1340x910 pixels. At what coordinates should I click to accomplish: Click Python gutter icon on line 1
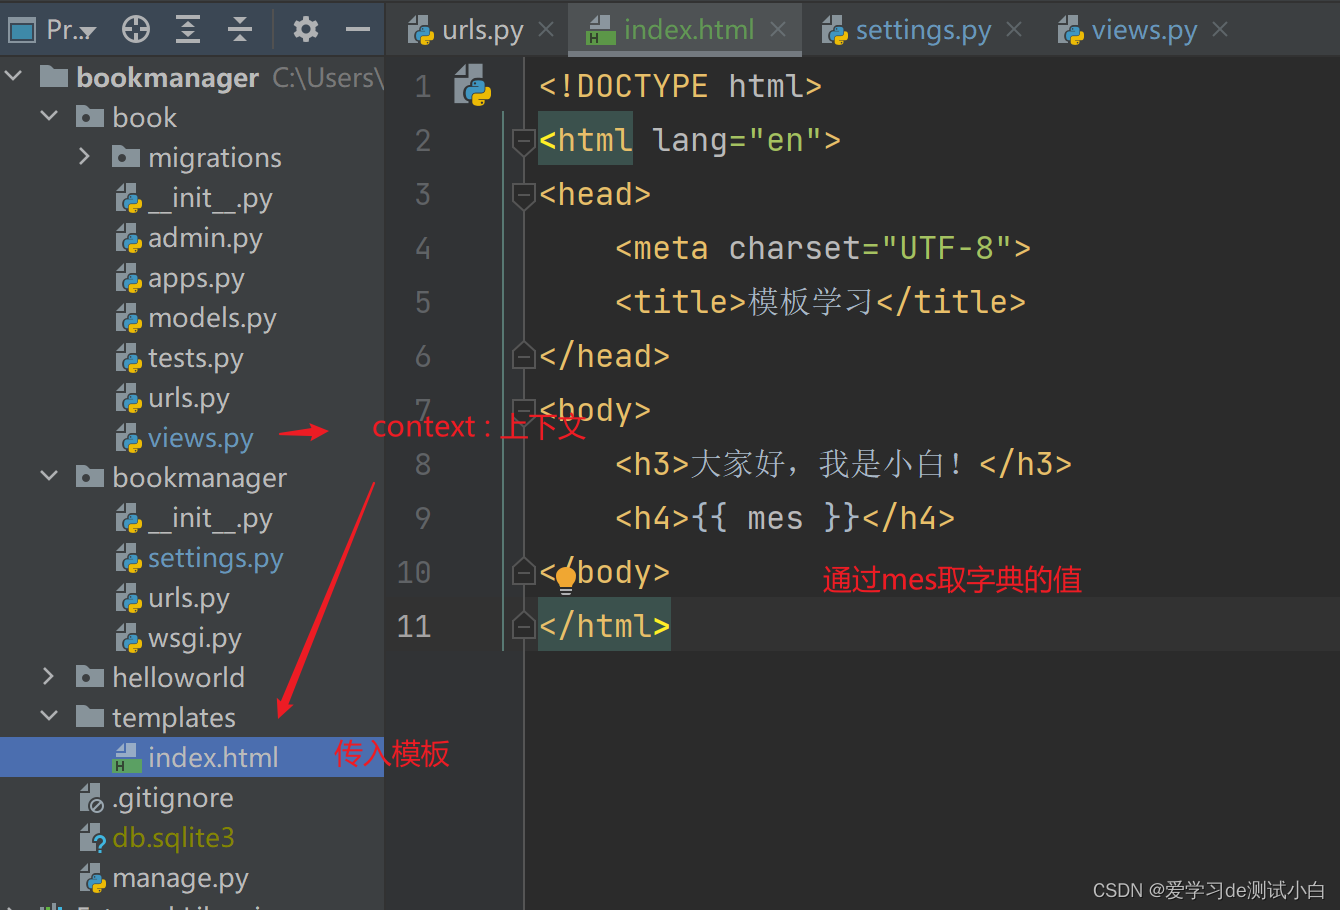pyautogui.click(x=472, y=85)
